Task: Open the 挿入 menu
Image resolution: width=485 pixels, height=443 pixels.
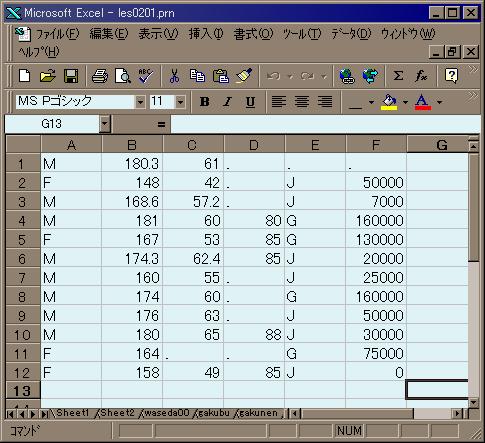Action: click(x=206, y=34)
